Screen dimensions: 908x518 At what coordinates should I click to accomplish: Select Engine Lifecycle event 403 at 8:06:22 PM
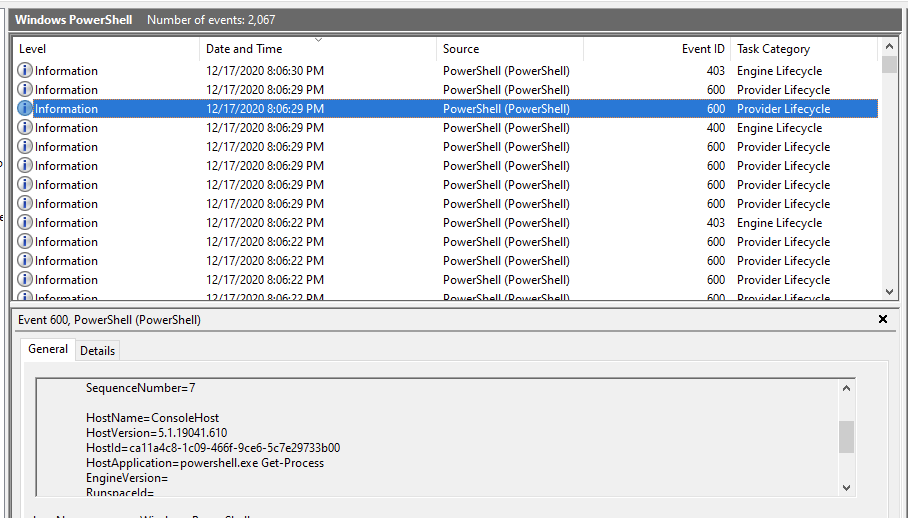point(447,223)
